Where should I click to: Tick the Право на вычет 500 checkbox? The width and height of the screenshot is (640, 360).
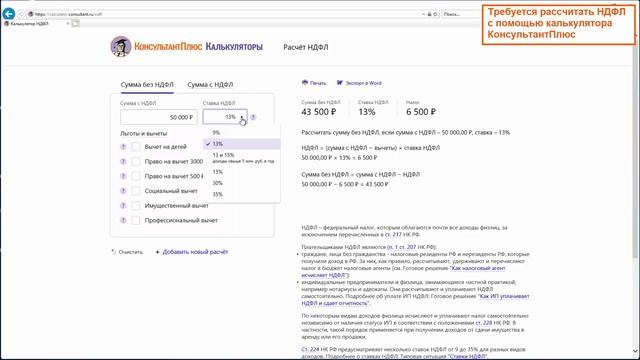point(136,176)
